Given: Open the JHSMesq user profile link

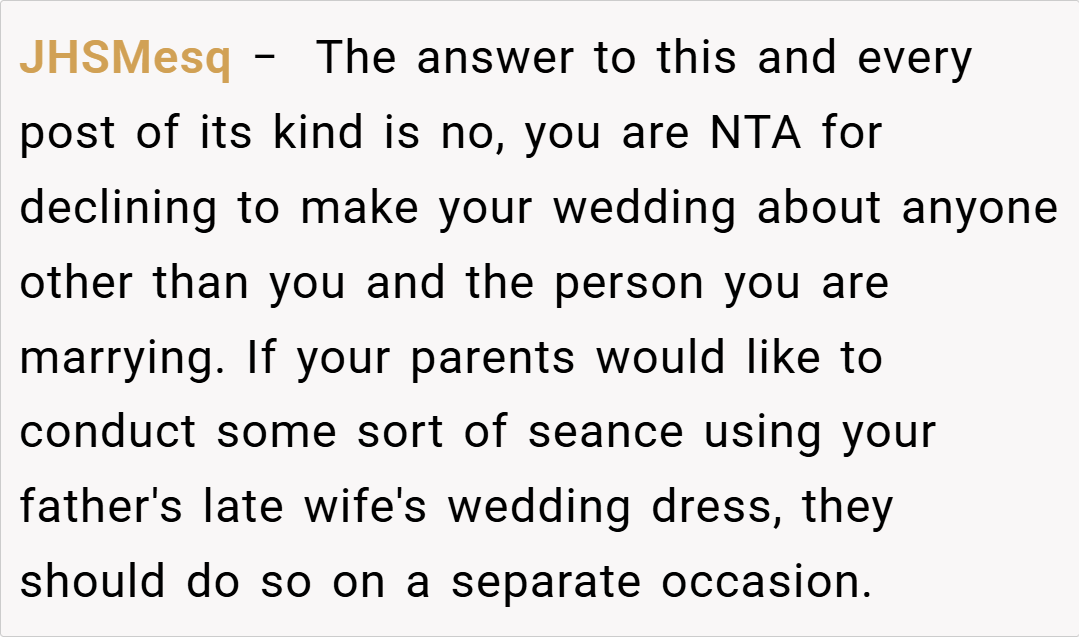Looking at the screenshot, I should [x=125, y=60].
